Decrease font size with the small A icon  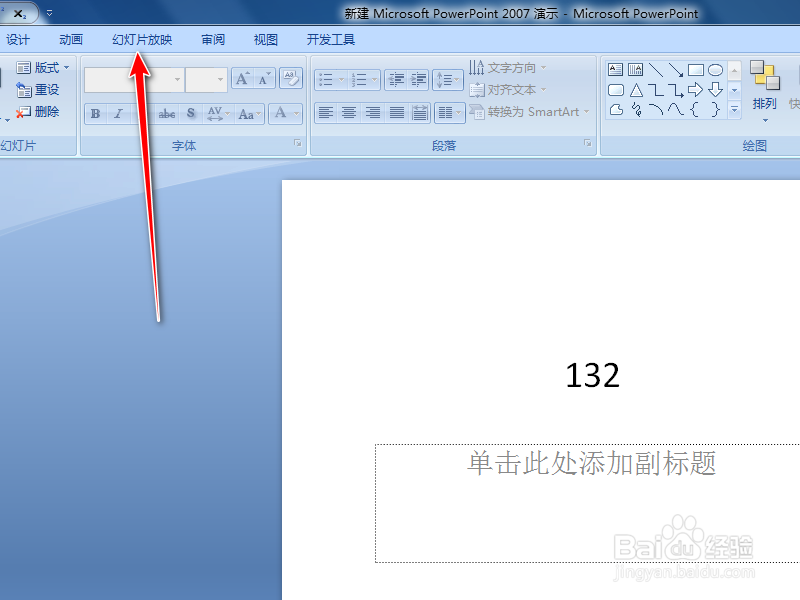click(264, 79)
